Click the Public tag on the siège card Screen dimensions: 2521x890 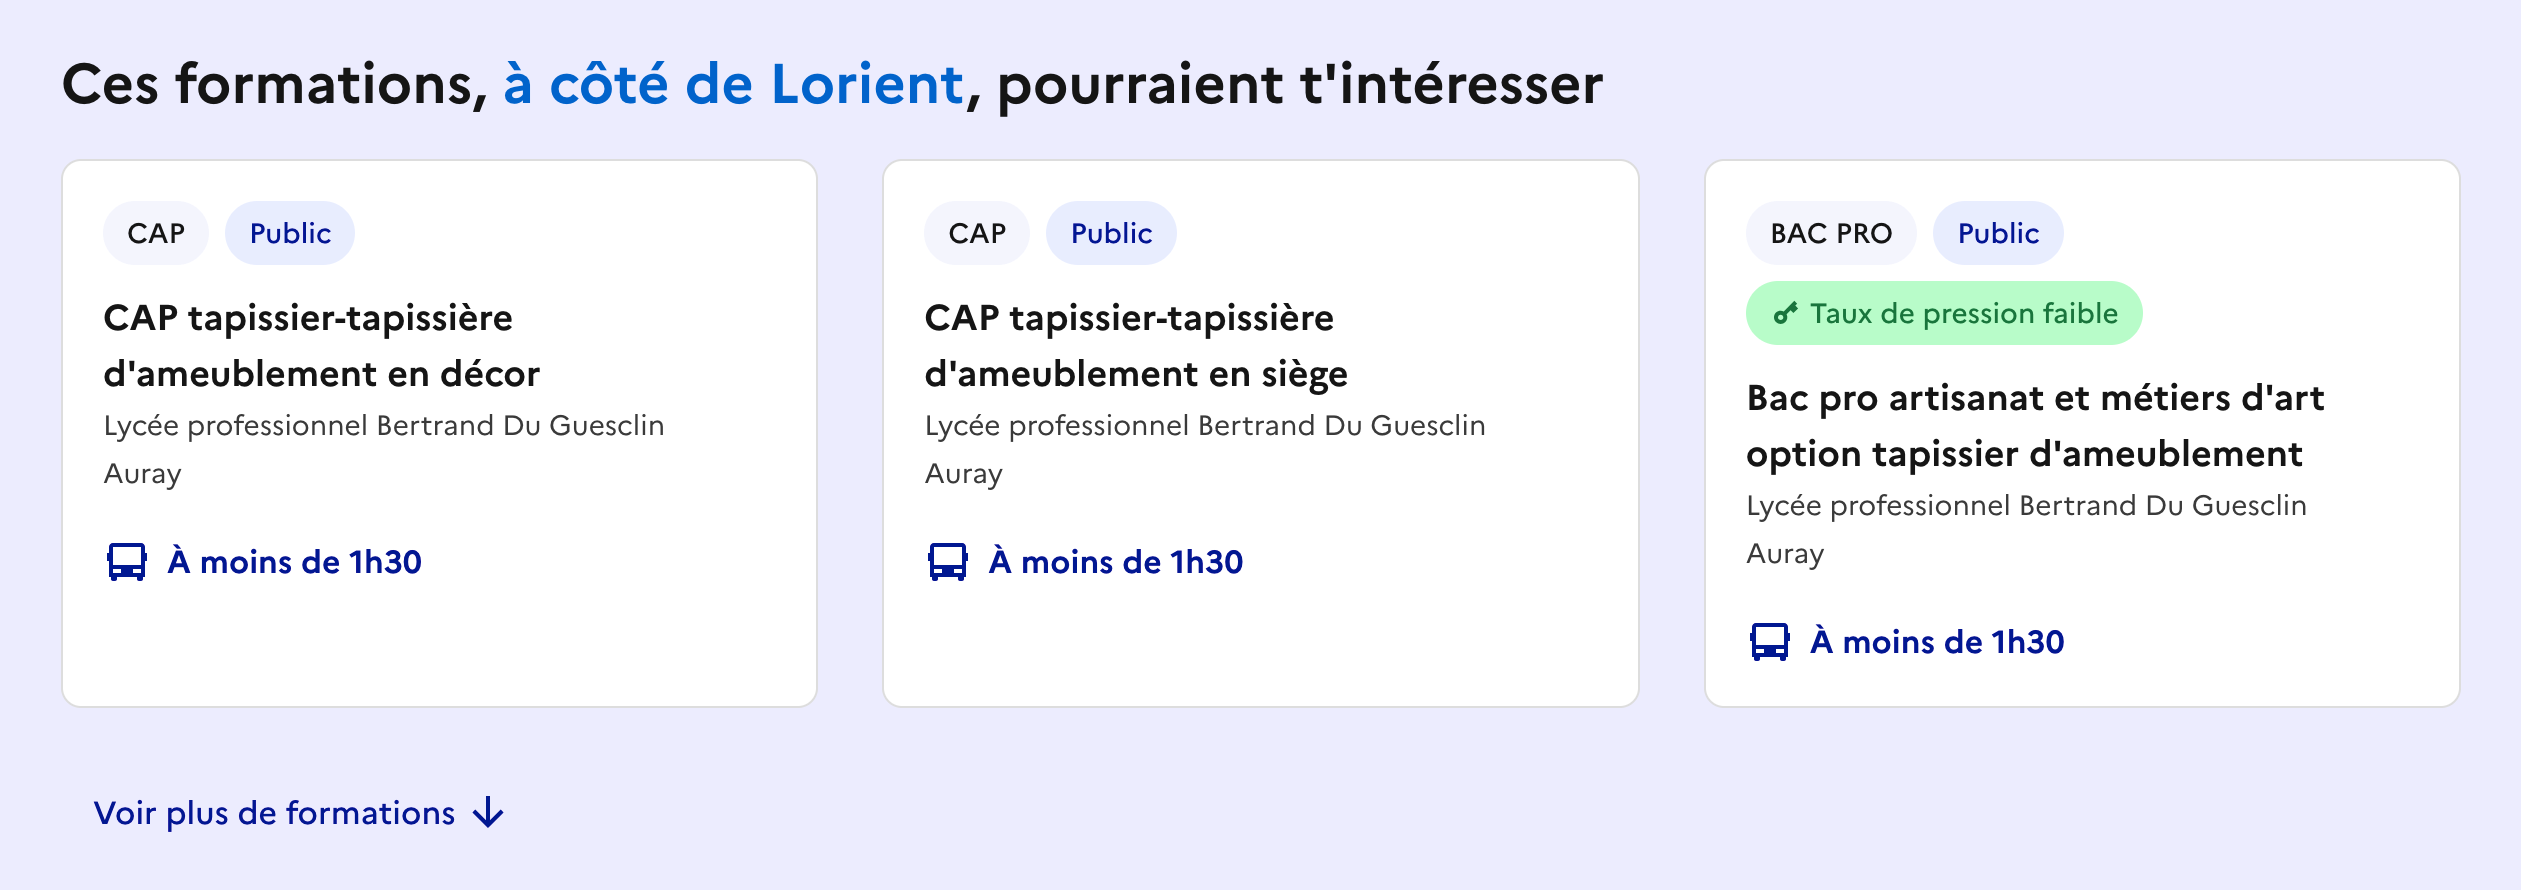pos(1111,234)
